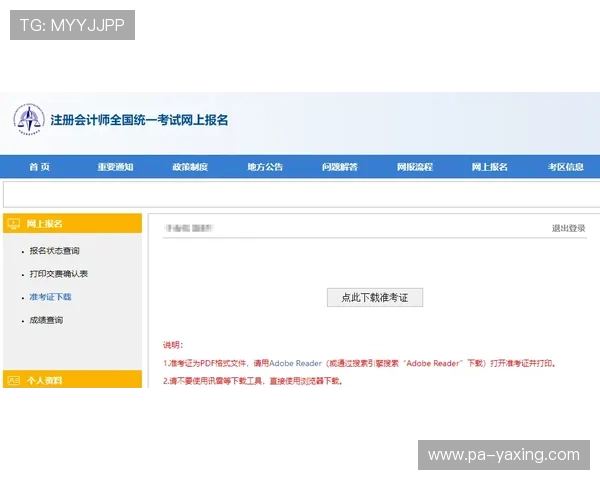Open 打印交费确认表 in the sidebar
600x480 pixels.
[x=59, y=274]
